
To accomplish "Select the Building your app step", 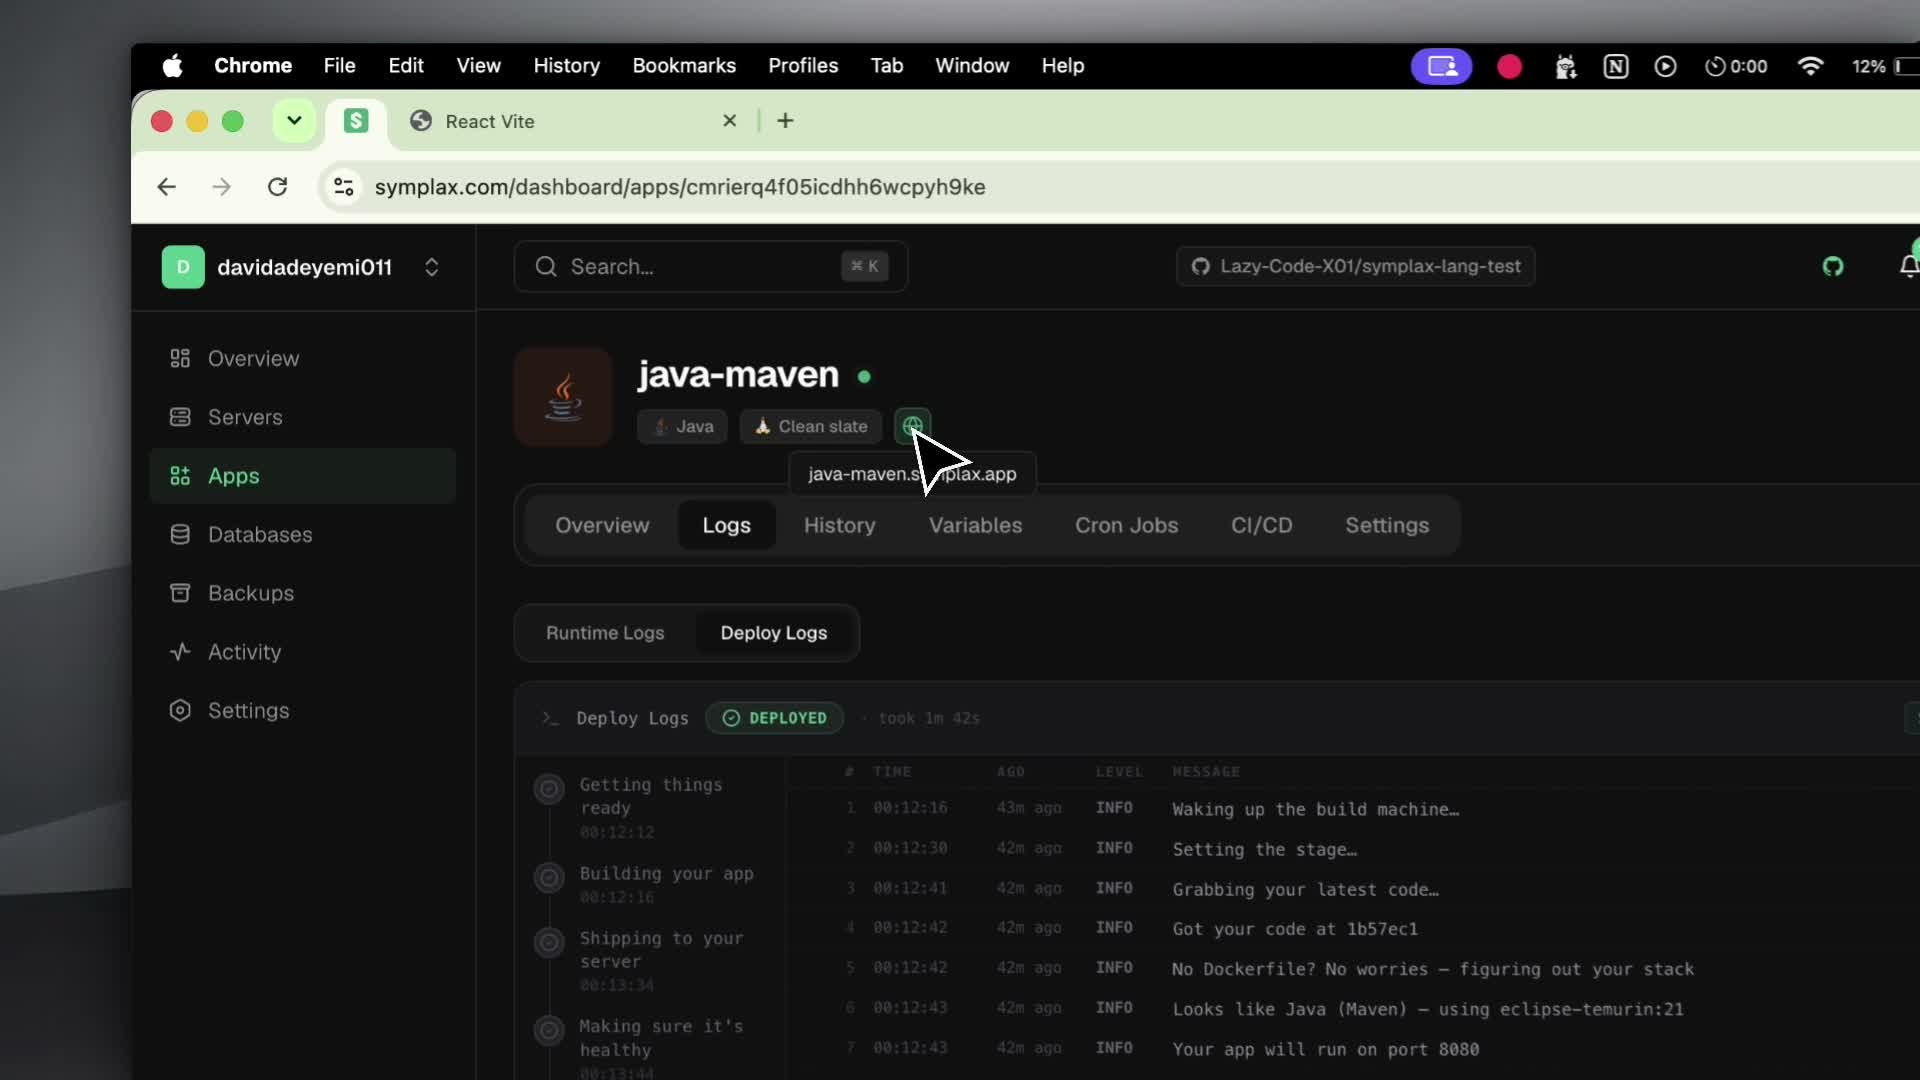I will (648, 884).
